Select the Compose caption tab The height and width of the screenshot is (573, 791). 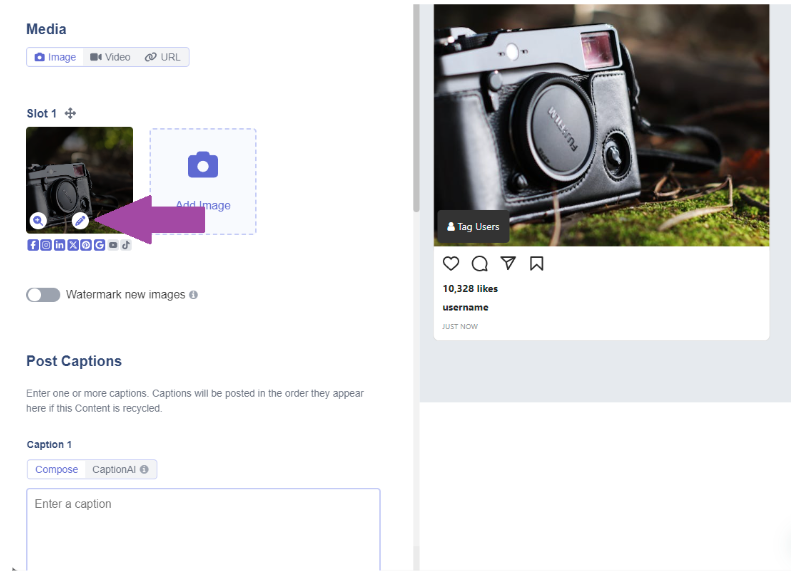[x=56, y=469]
